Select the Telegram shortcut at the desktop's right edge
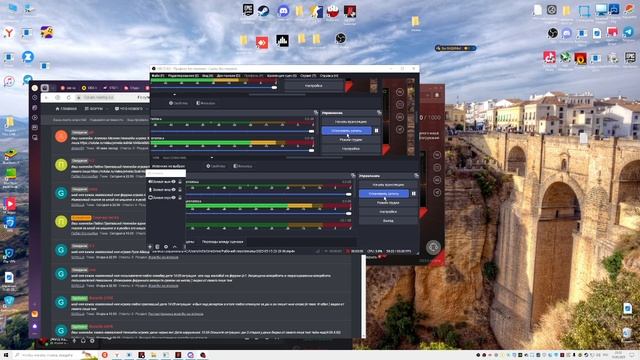640x360 pixels. 629,32
